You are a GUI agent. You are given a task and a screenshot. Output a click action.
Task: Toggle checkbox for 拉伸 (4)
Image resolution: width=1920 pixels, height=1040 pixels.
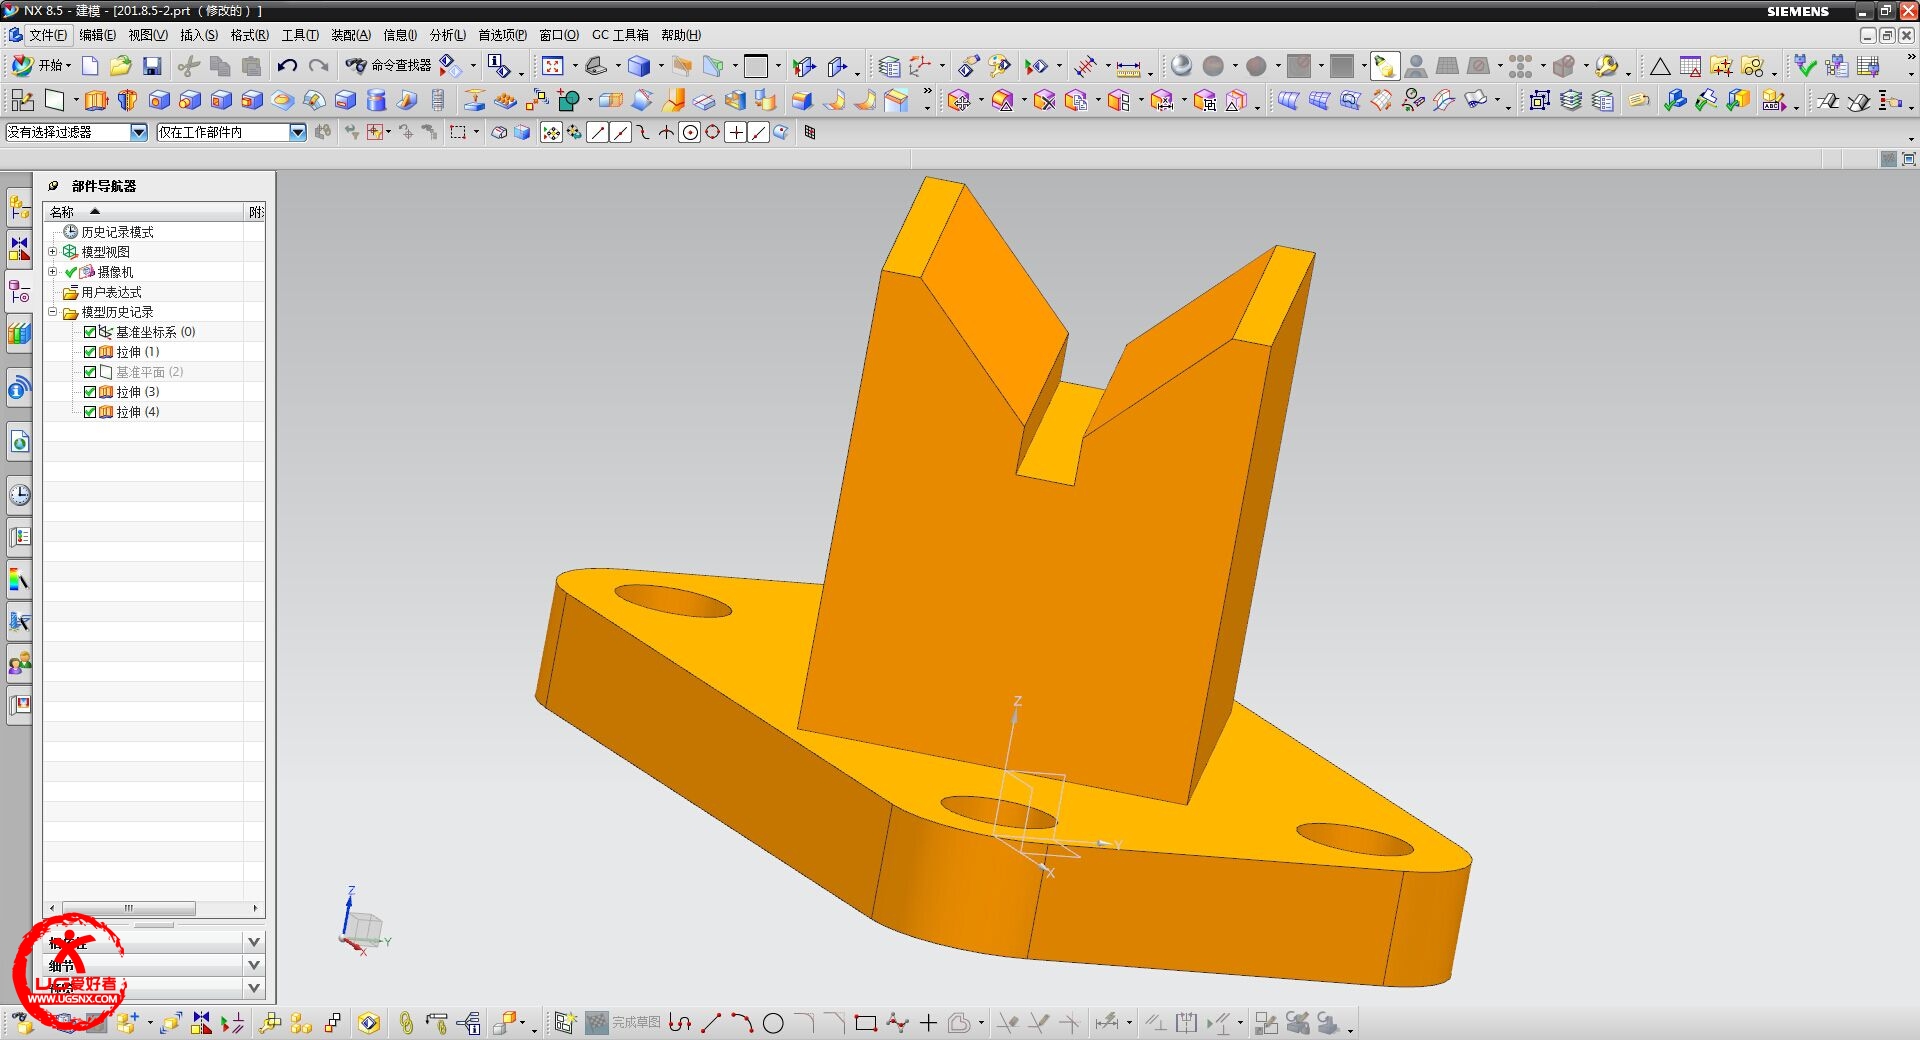pyautogui.click(x=90, y=412)
